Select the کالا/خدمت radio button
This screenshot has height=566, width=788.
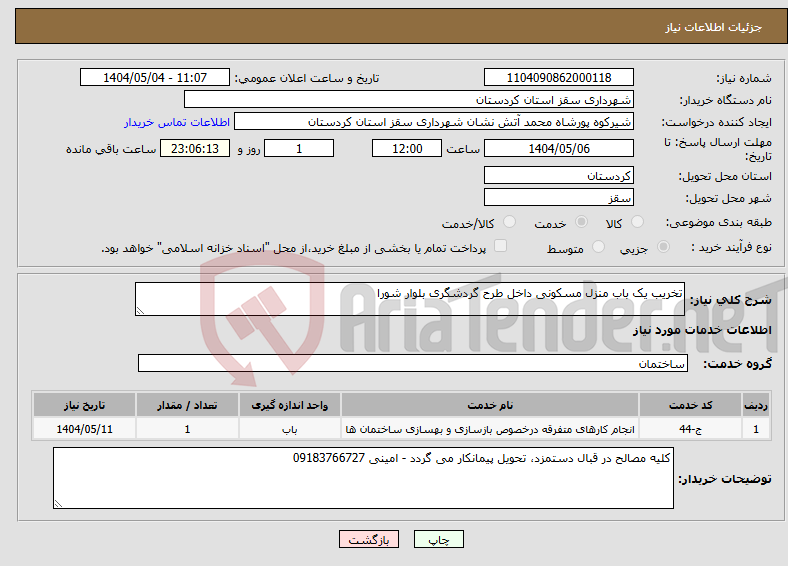click(x=510, y=222)
